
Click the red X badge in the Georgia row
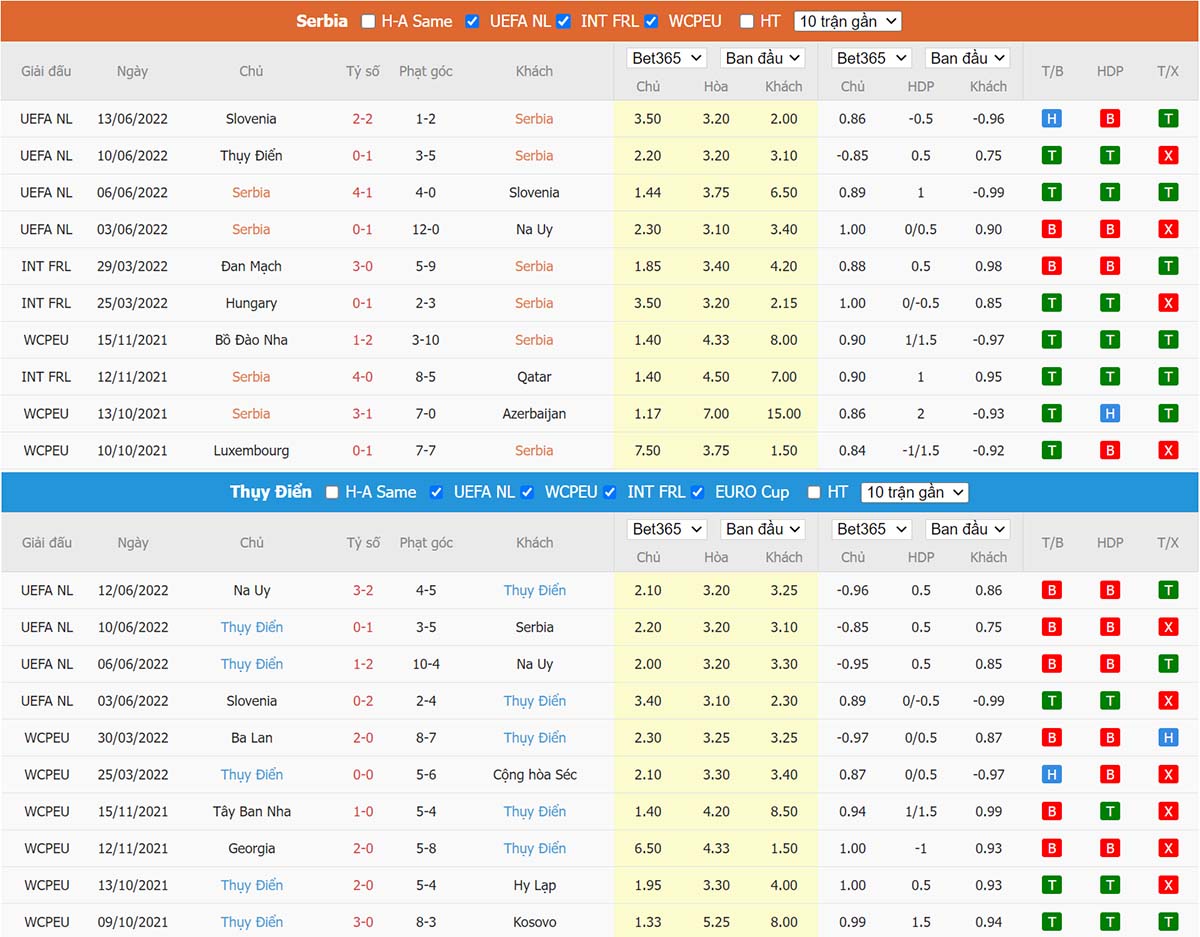coord(1168,848)
